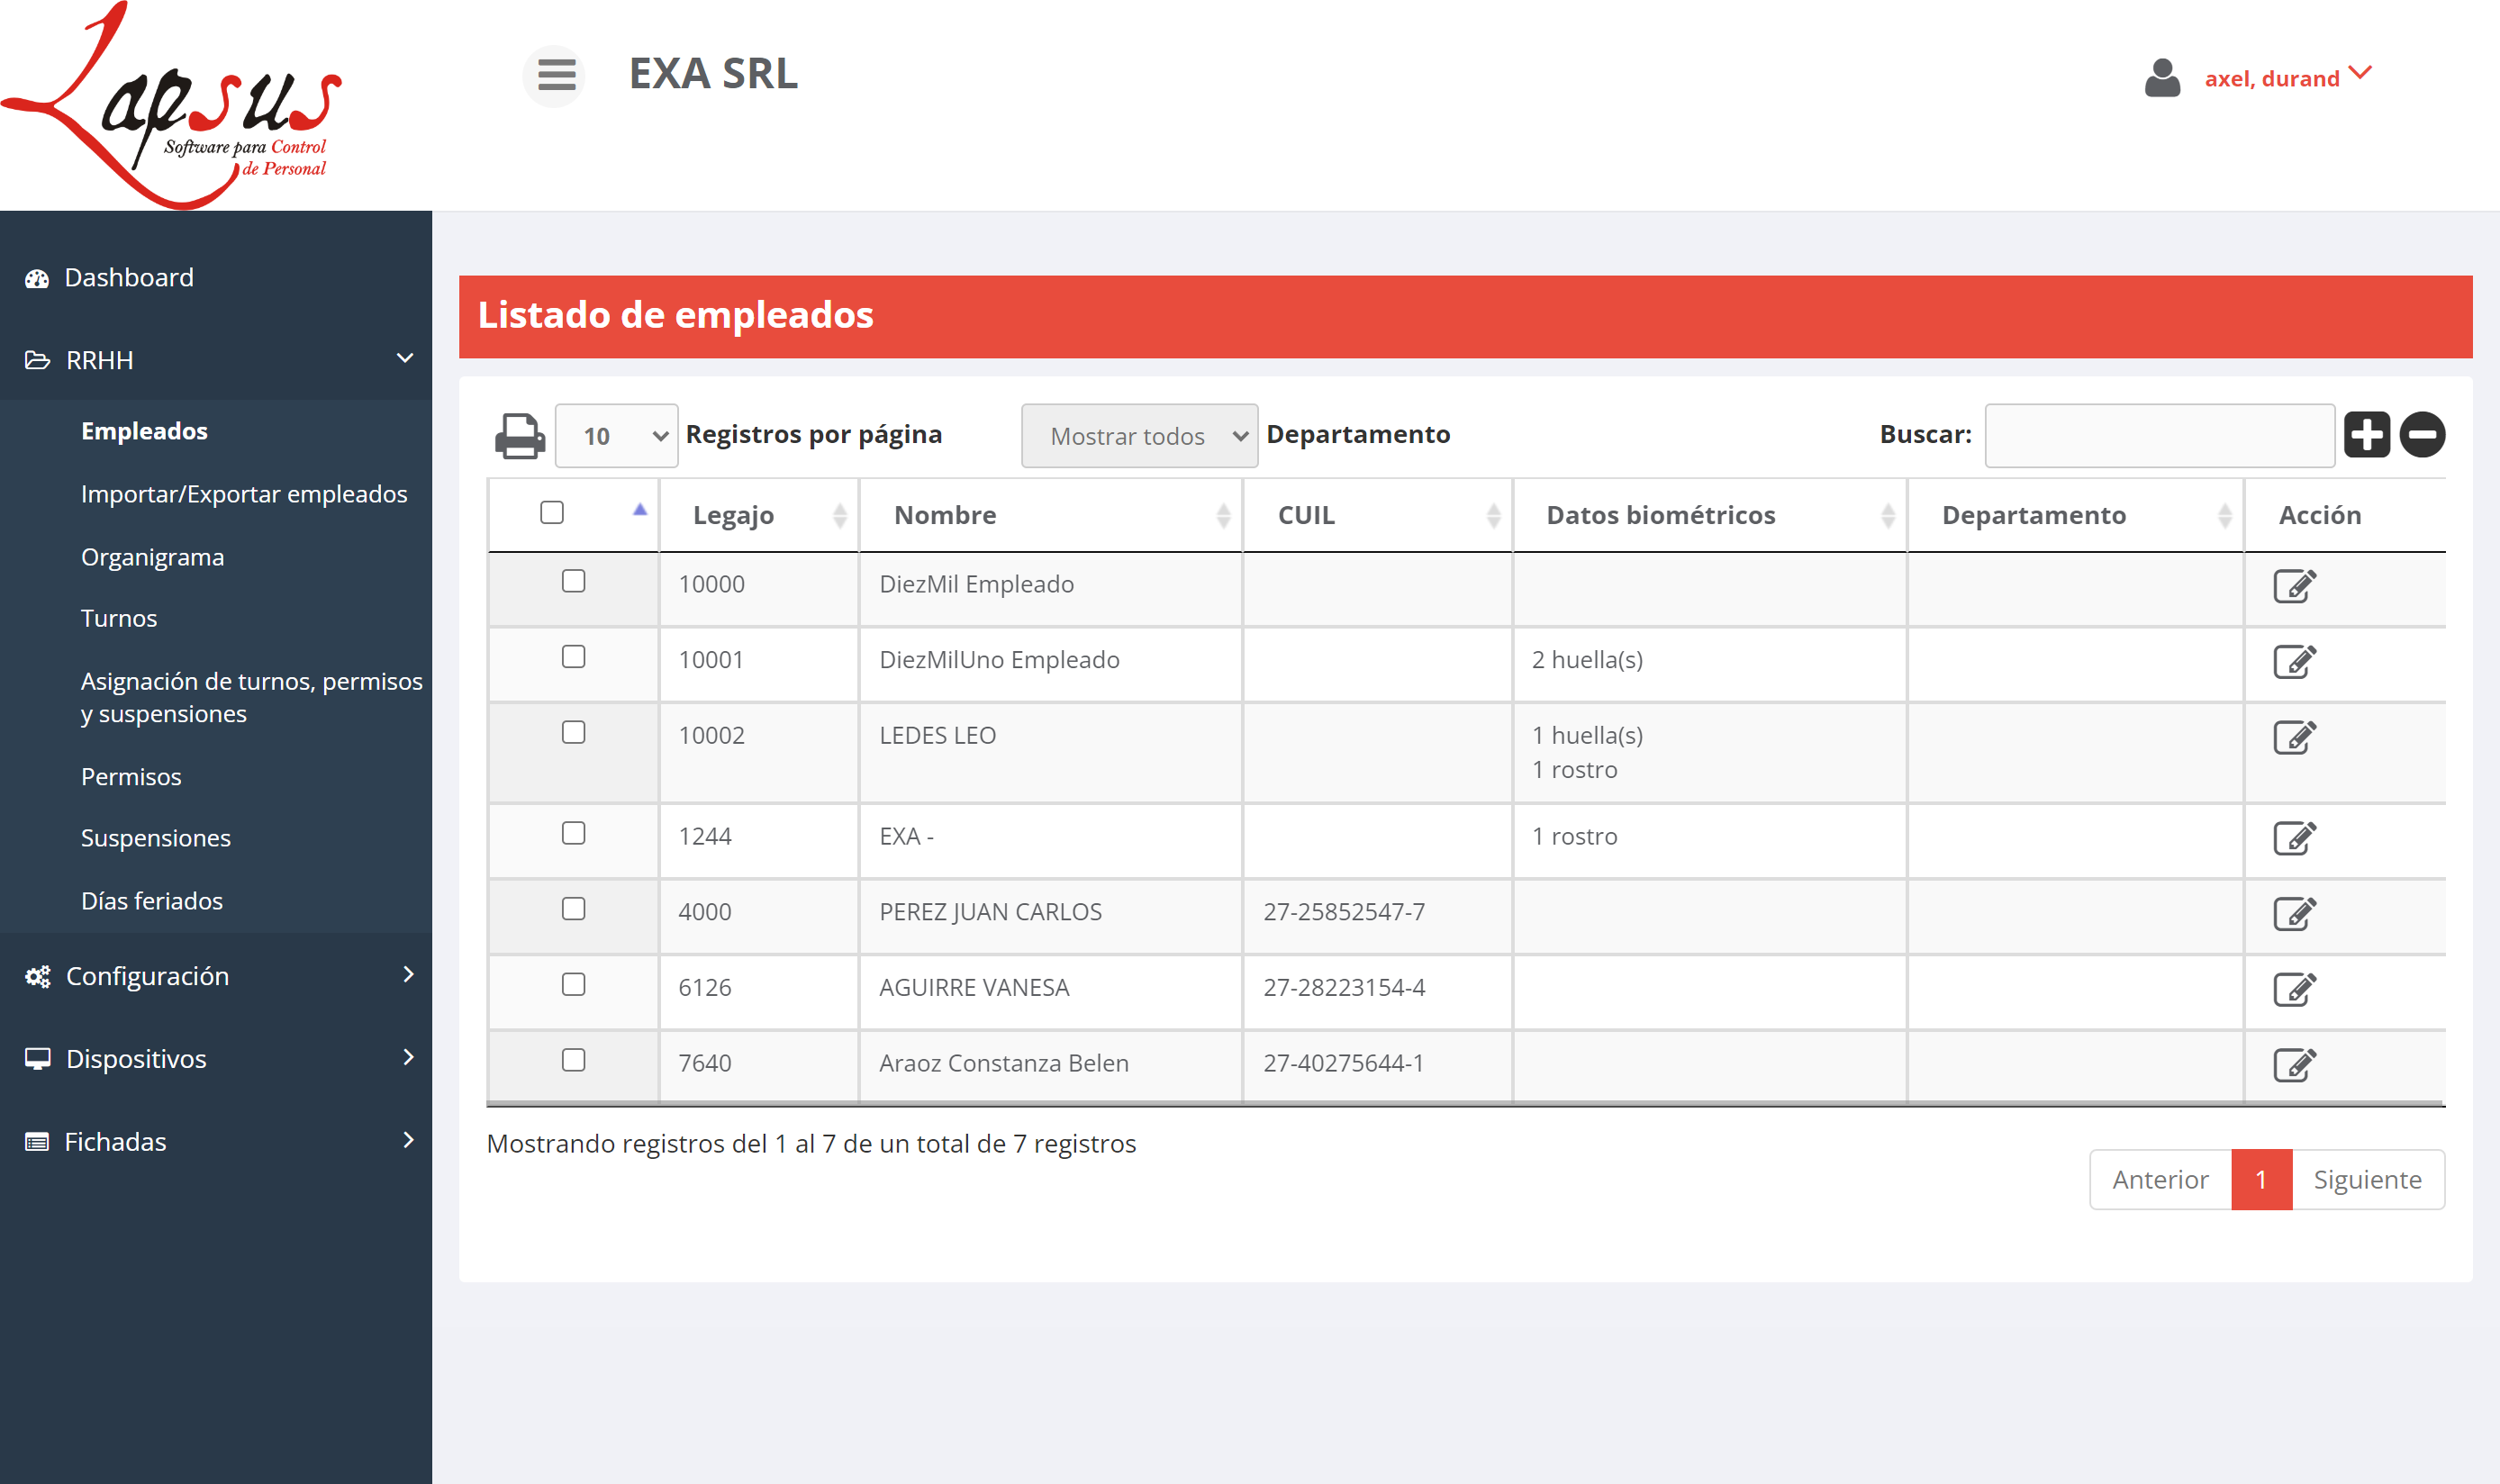
Task: Open Permisos in the sidebar
Action: (x=131, y=777)
